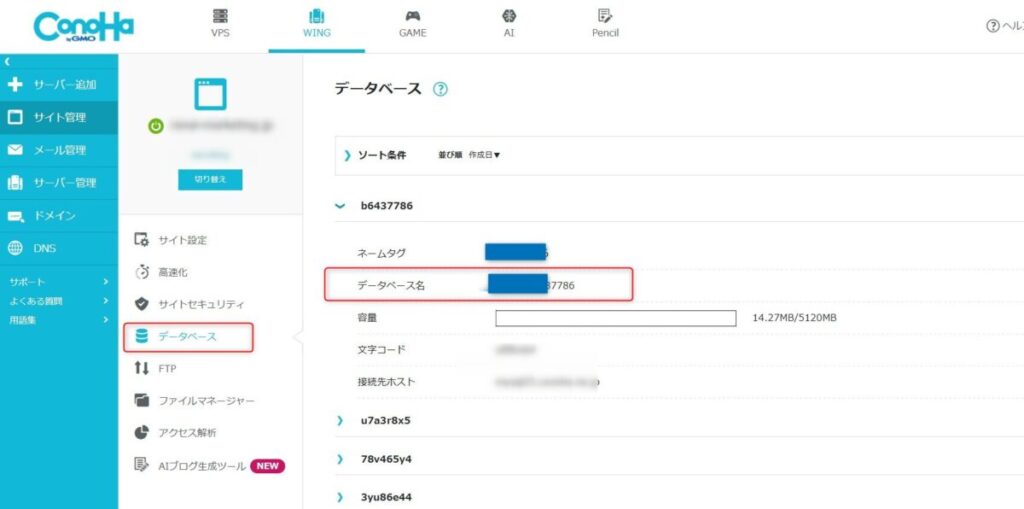Switch to the GAME tab
This screenshot has height=509, width=1024.
[x=412, y=23]
